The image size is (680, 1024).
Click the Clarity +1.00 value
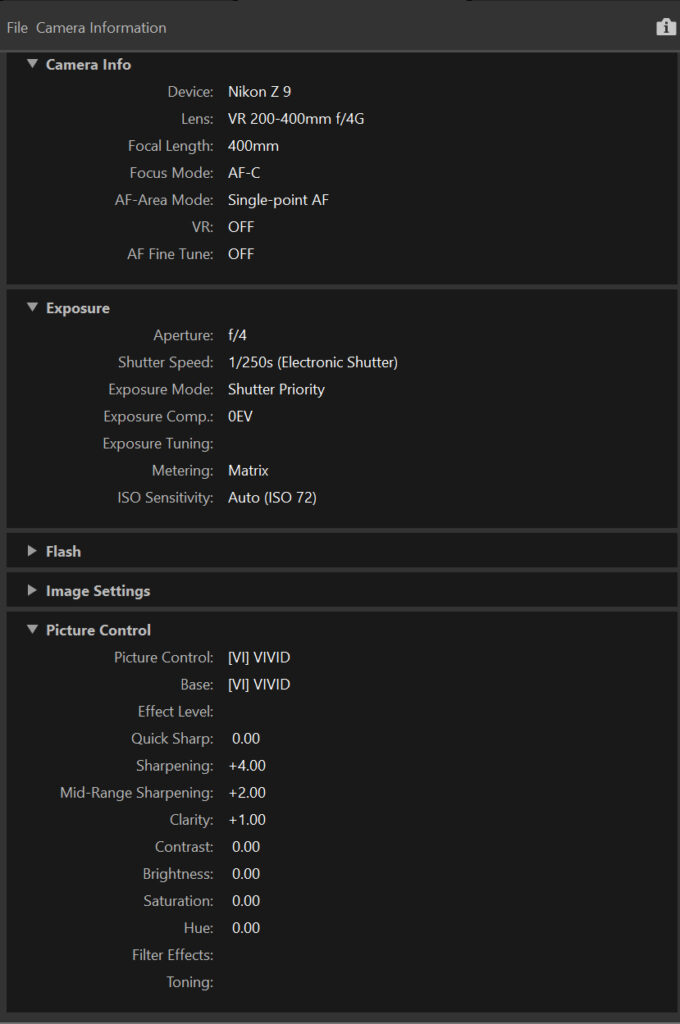tap(247, 820)
